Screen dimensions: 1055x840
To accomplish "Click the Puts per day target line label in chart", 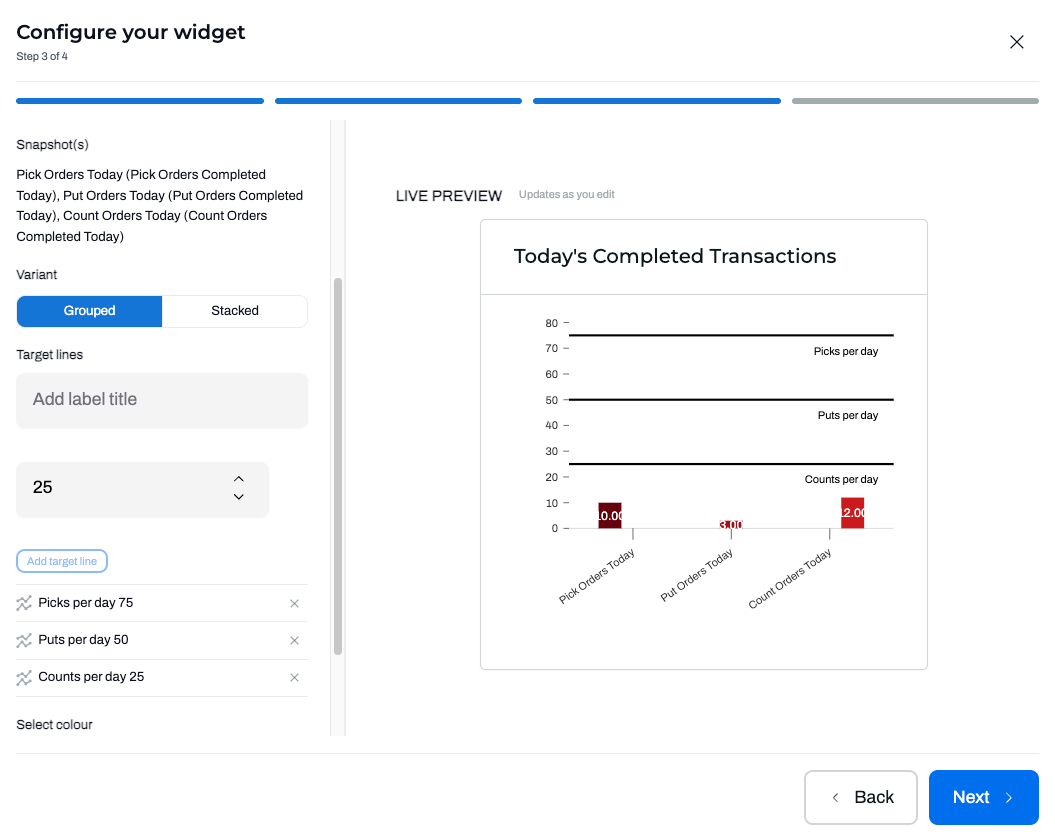I will point(848,415).
